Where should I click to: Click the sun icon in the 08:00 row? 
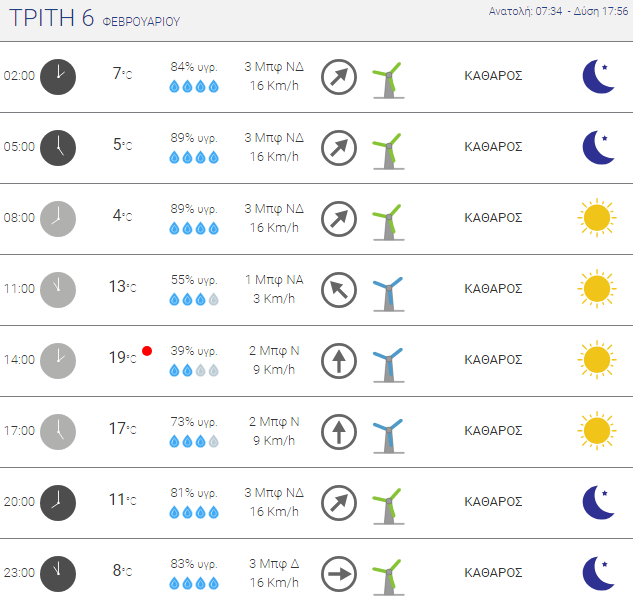click(596, 218)
